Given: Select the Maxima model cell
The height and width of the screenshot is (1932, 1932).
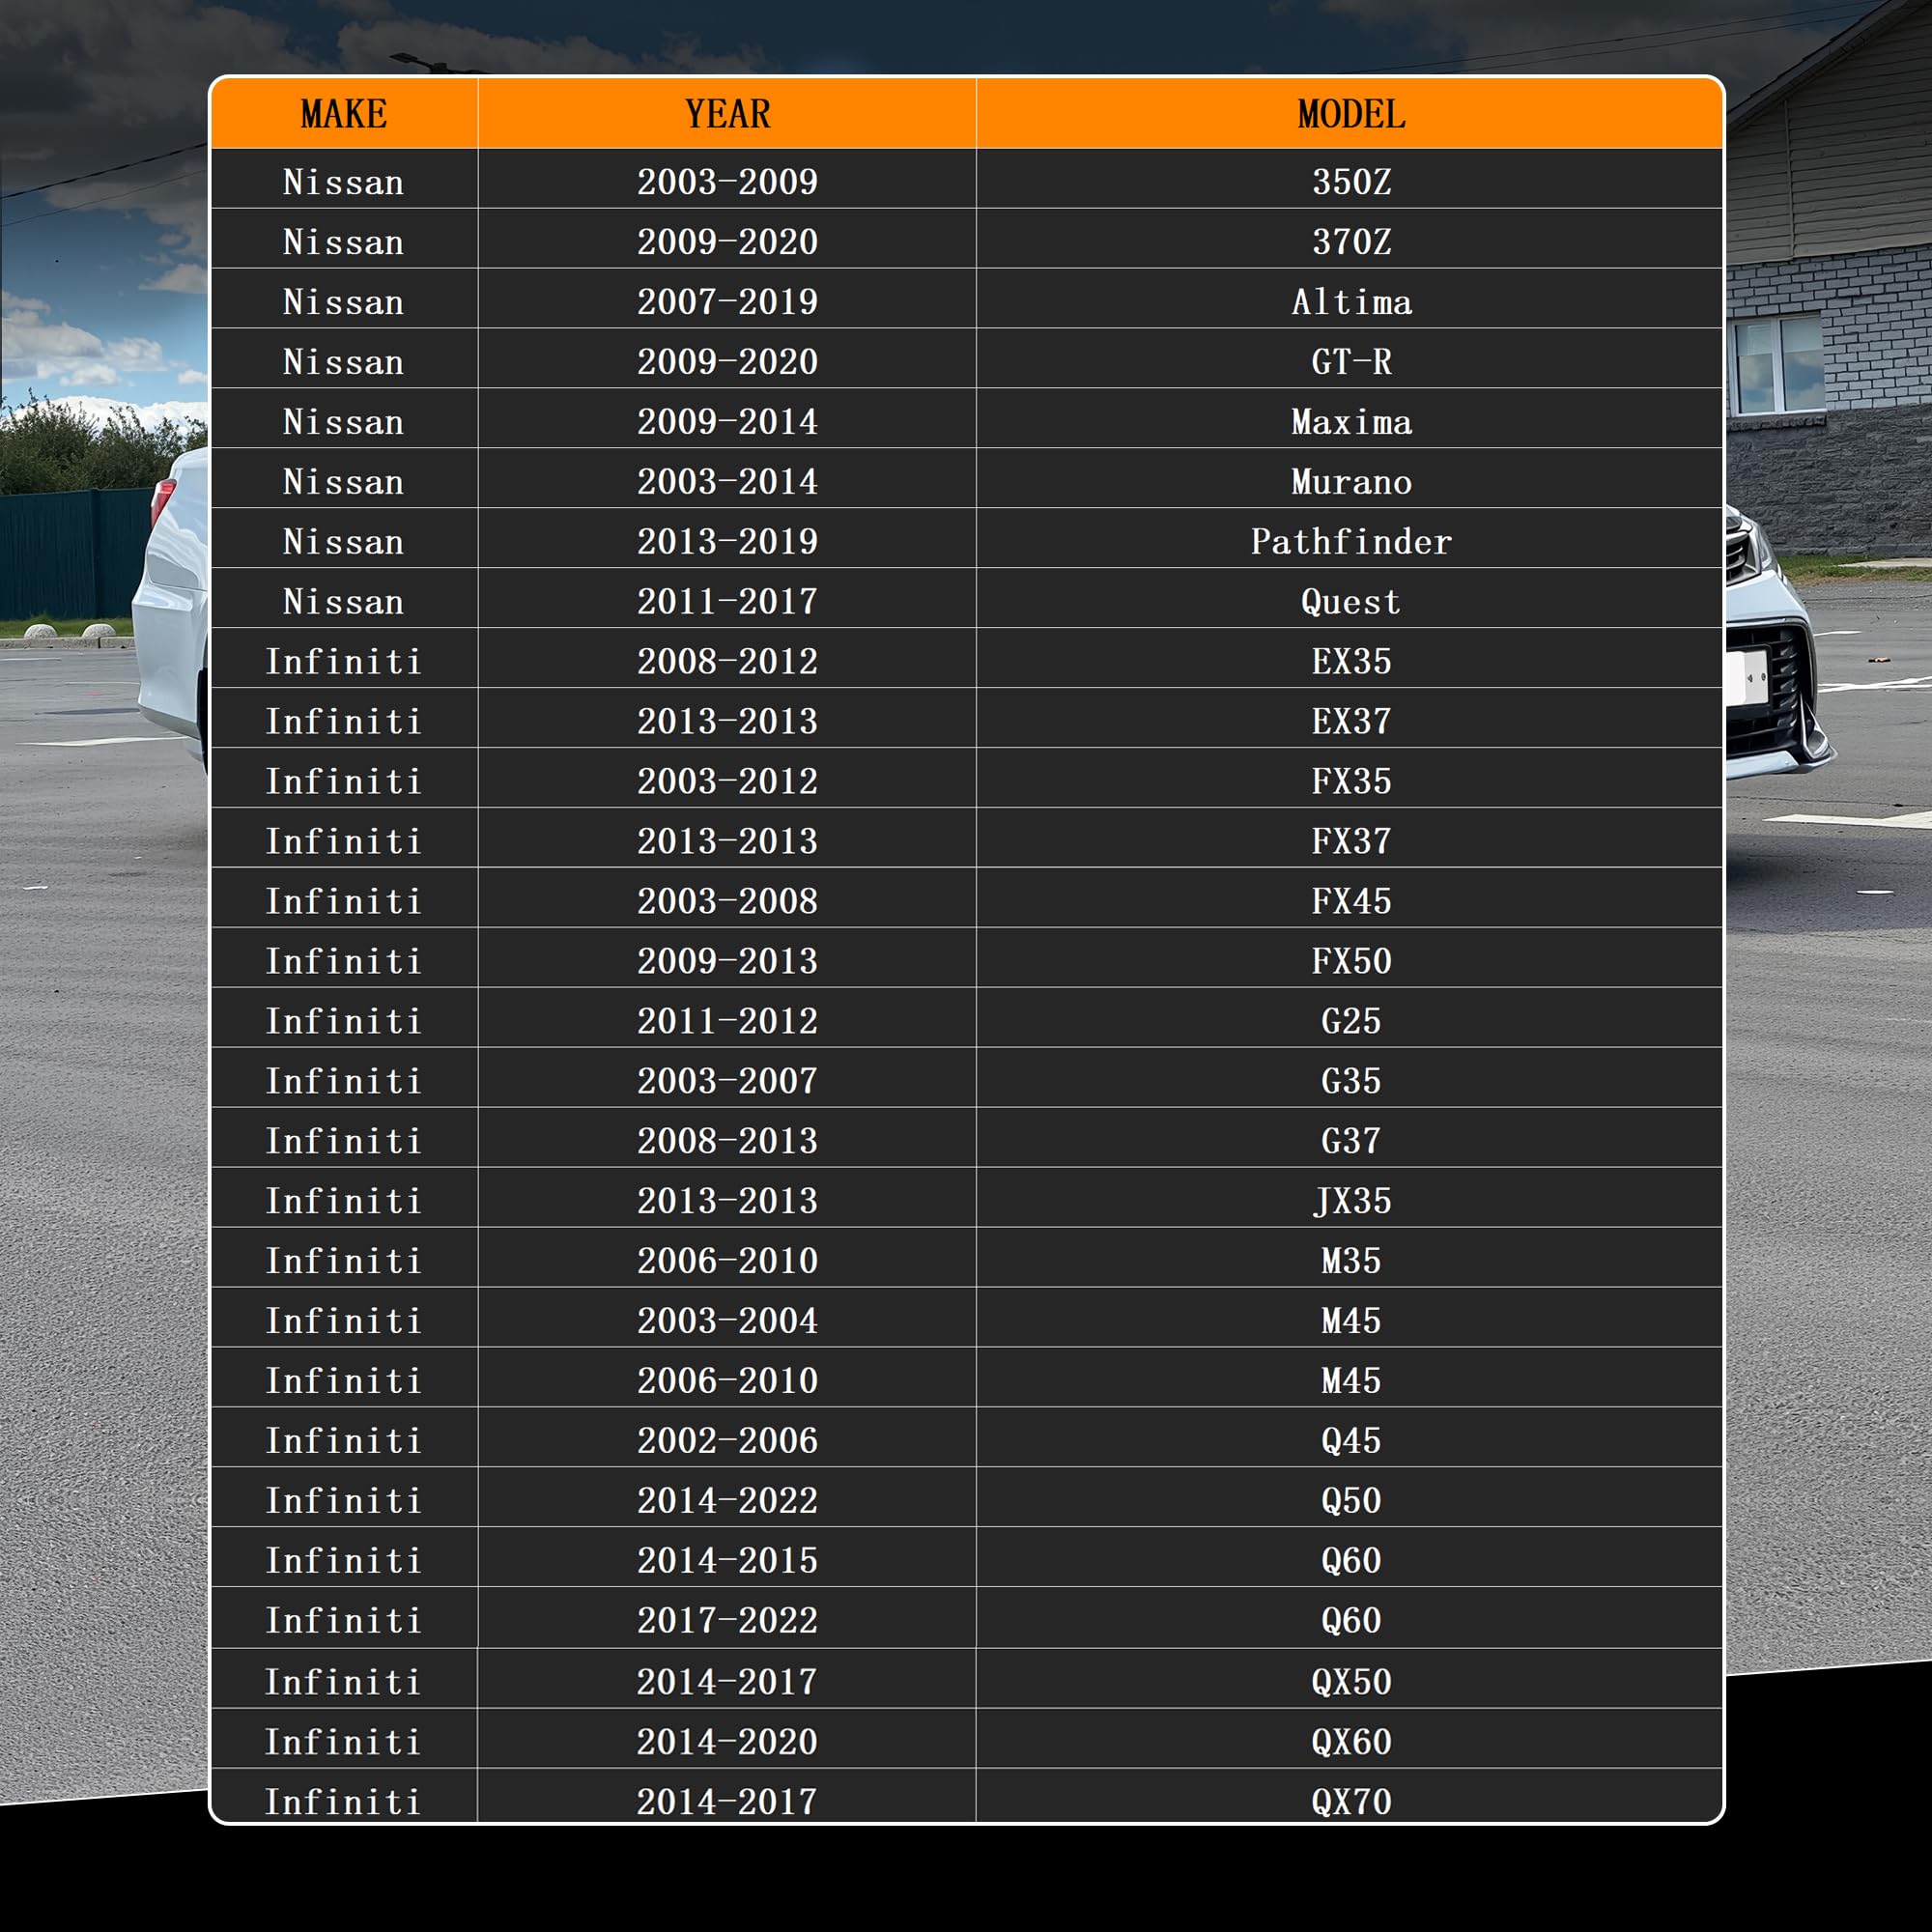Looking at the screenshot, I should [1350, 420].
